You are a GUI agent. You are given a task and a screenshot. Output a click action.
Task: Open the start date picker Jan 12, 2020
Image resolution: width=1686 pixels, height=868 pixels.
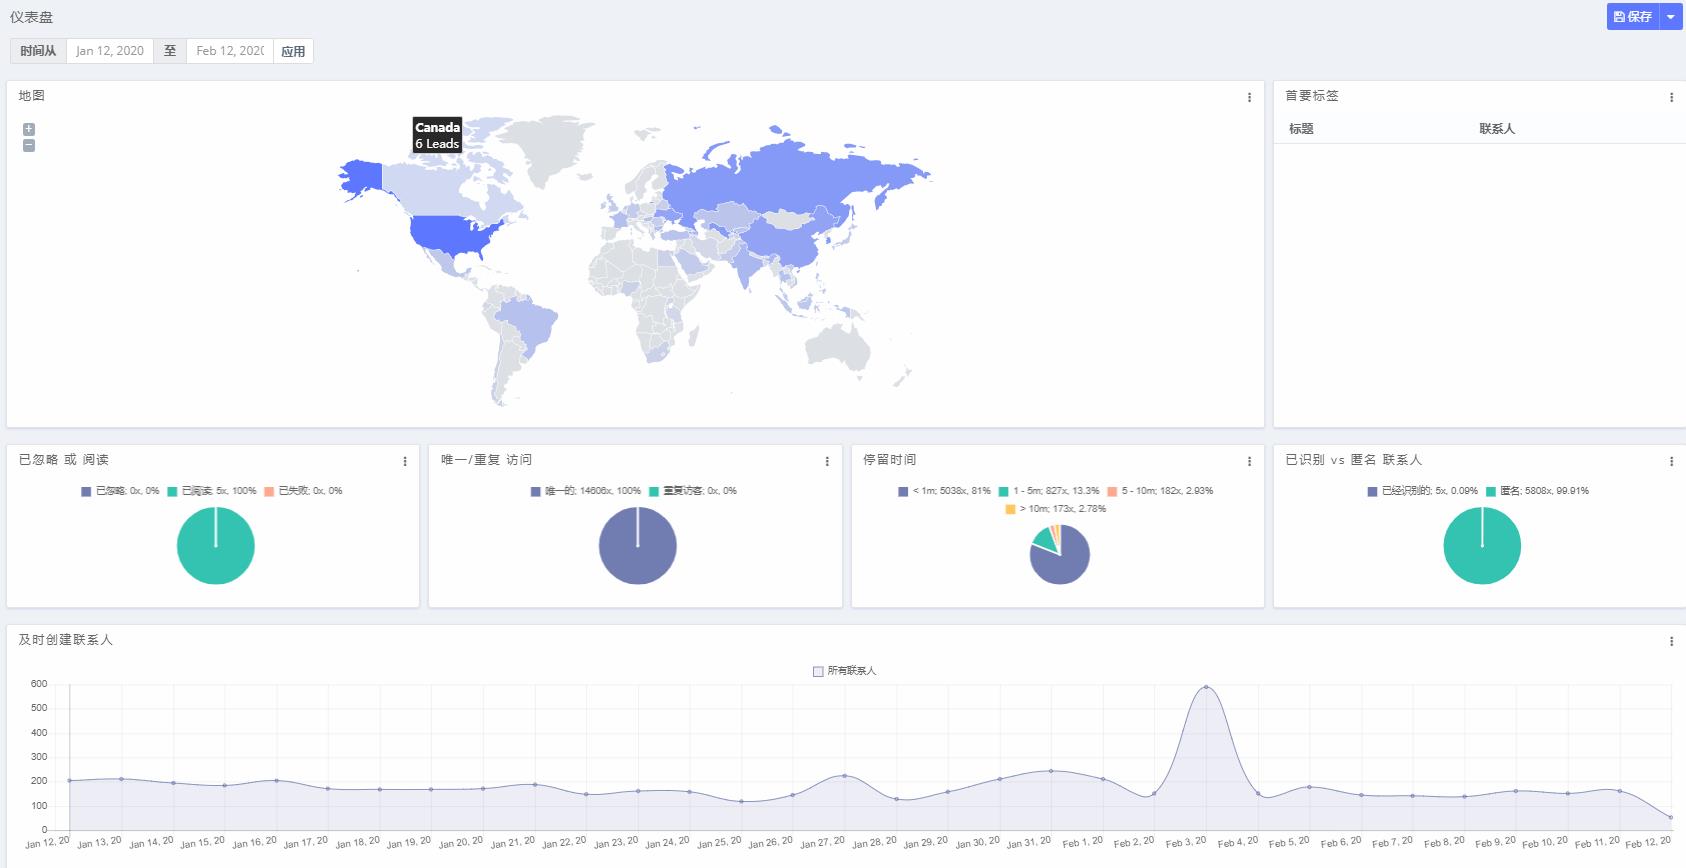pyautogui.click(x=110, y=51)
